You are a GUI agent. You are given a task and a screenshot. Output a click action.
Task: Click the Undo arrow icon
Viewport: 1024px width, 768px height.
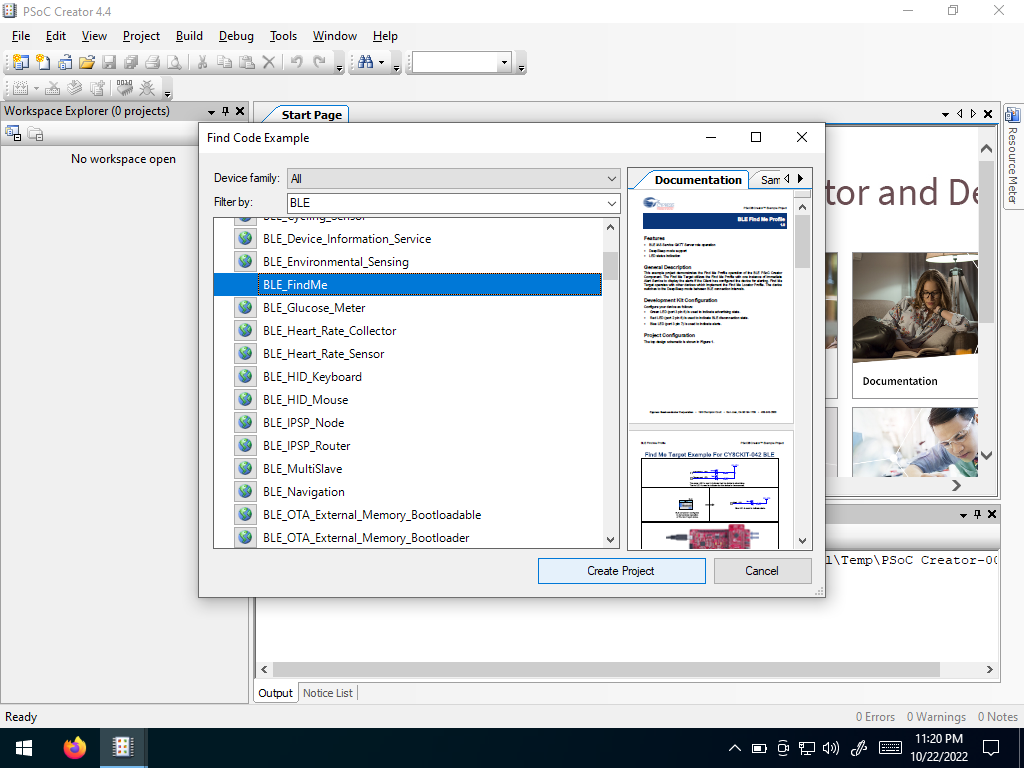click(296, 62)
